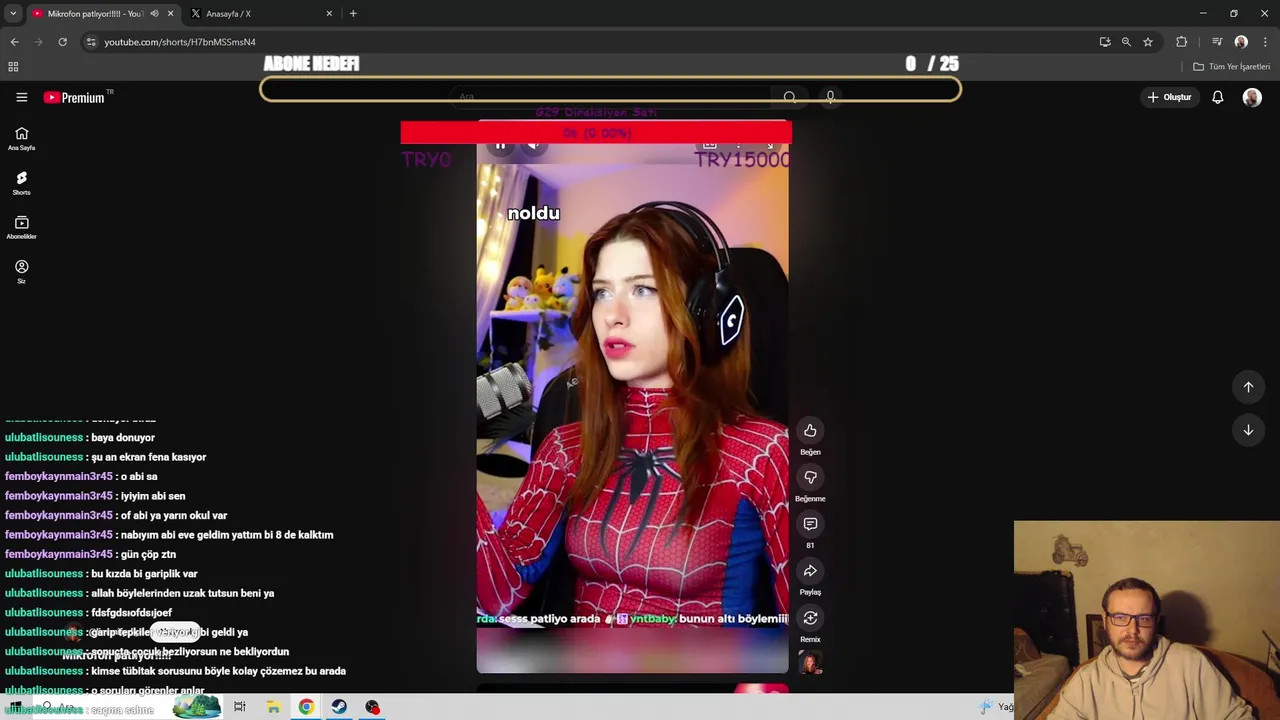This screenshot has height=720, width=1280.
Task: Go to Ana Sayfa in sidebar
Action: coord(21,138)
